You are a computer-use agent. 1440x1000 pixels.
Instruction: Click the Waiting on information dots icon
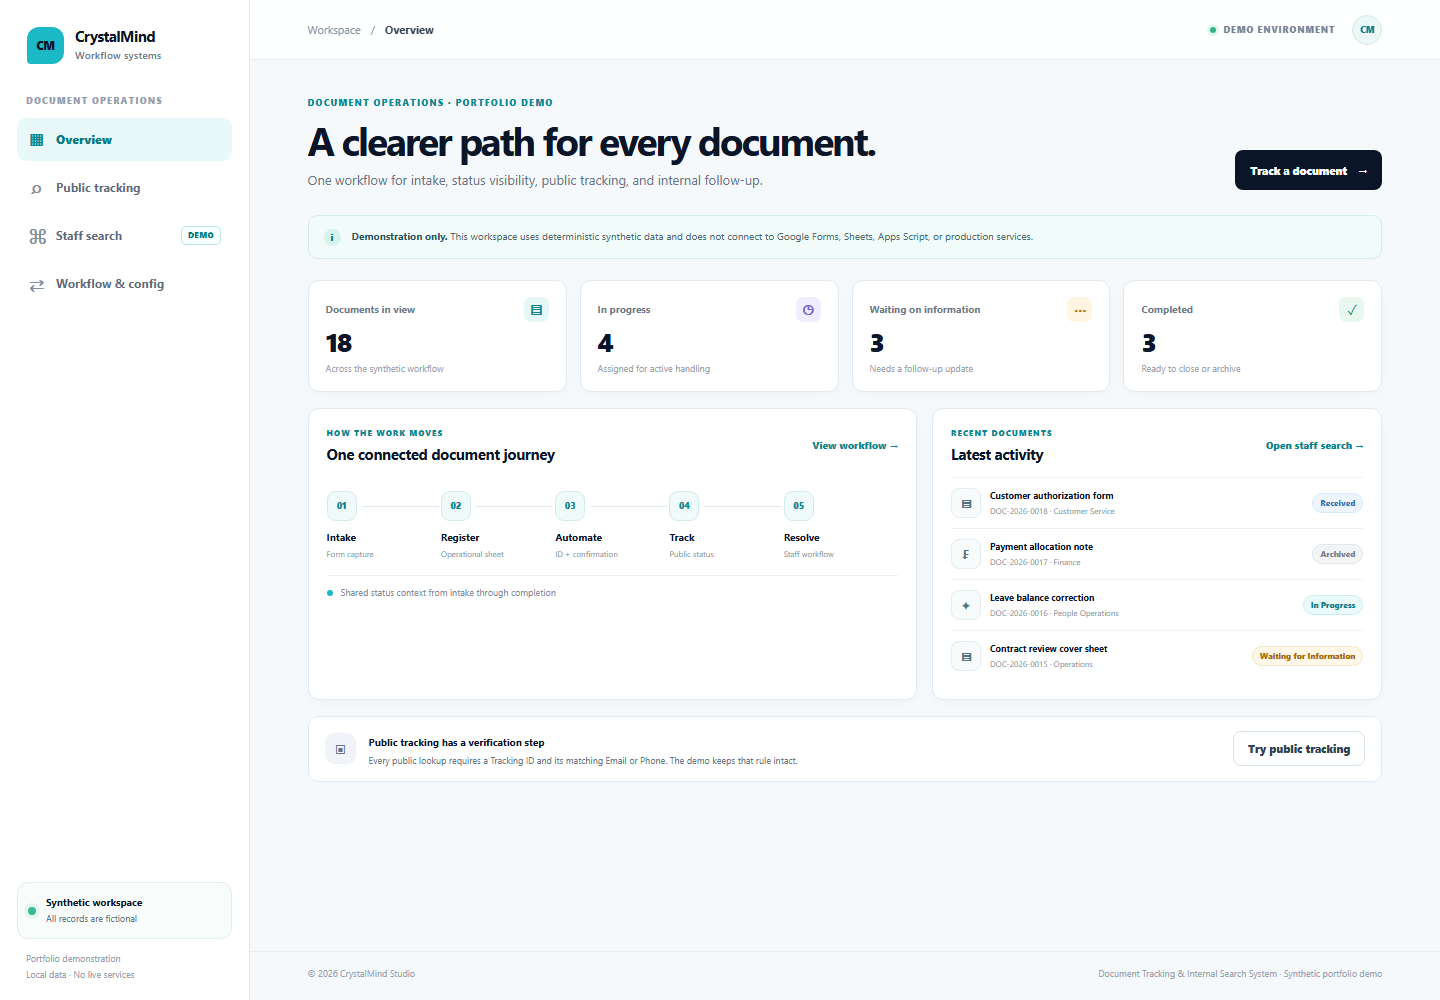(x=1080, y=310)
